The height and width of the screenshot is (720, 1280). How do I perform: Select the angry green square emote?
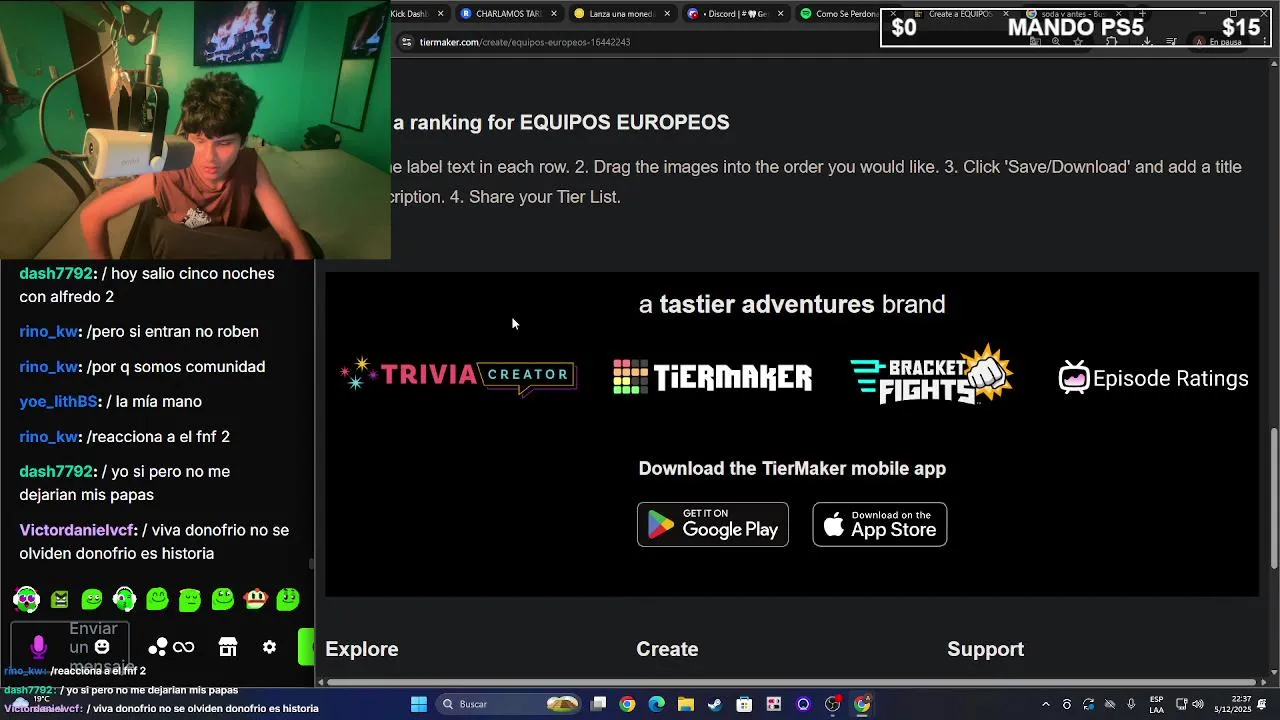click(x=60, y=599)
